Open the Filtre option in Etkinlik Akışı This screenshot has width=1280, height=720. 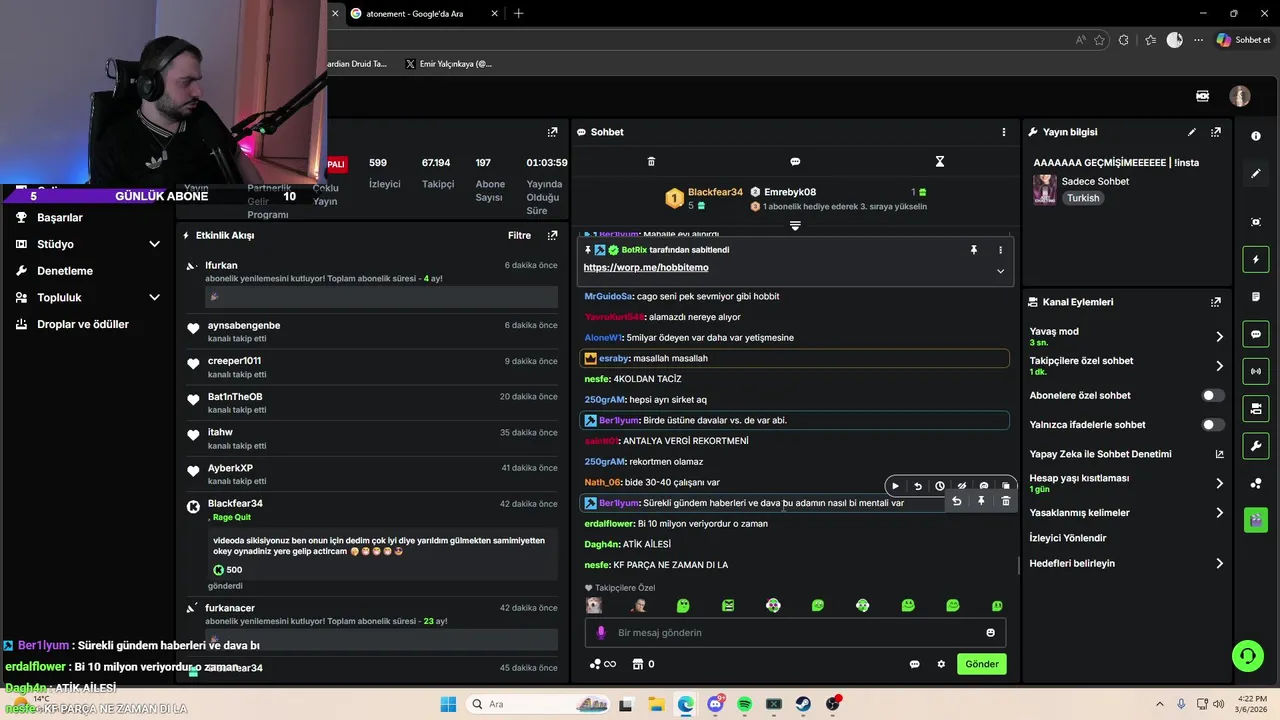(519, 236)
